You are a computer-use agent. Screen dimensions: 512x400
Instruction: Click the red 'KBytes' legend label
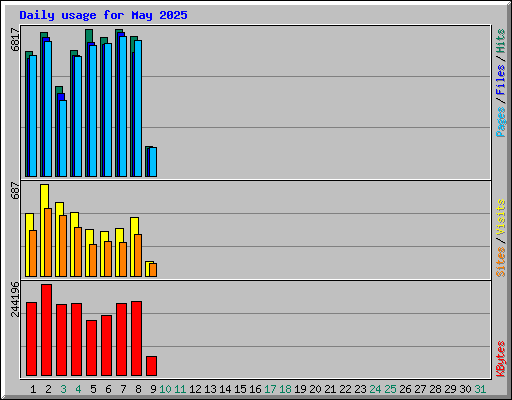(500, 359)
